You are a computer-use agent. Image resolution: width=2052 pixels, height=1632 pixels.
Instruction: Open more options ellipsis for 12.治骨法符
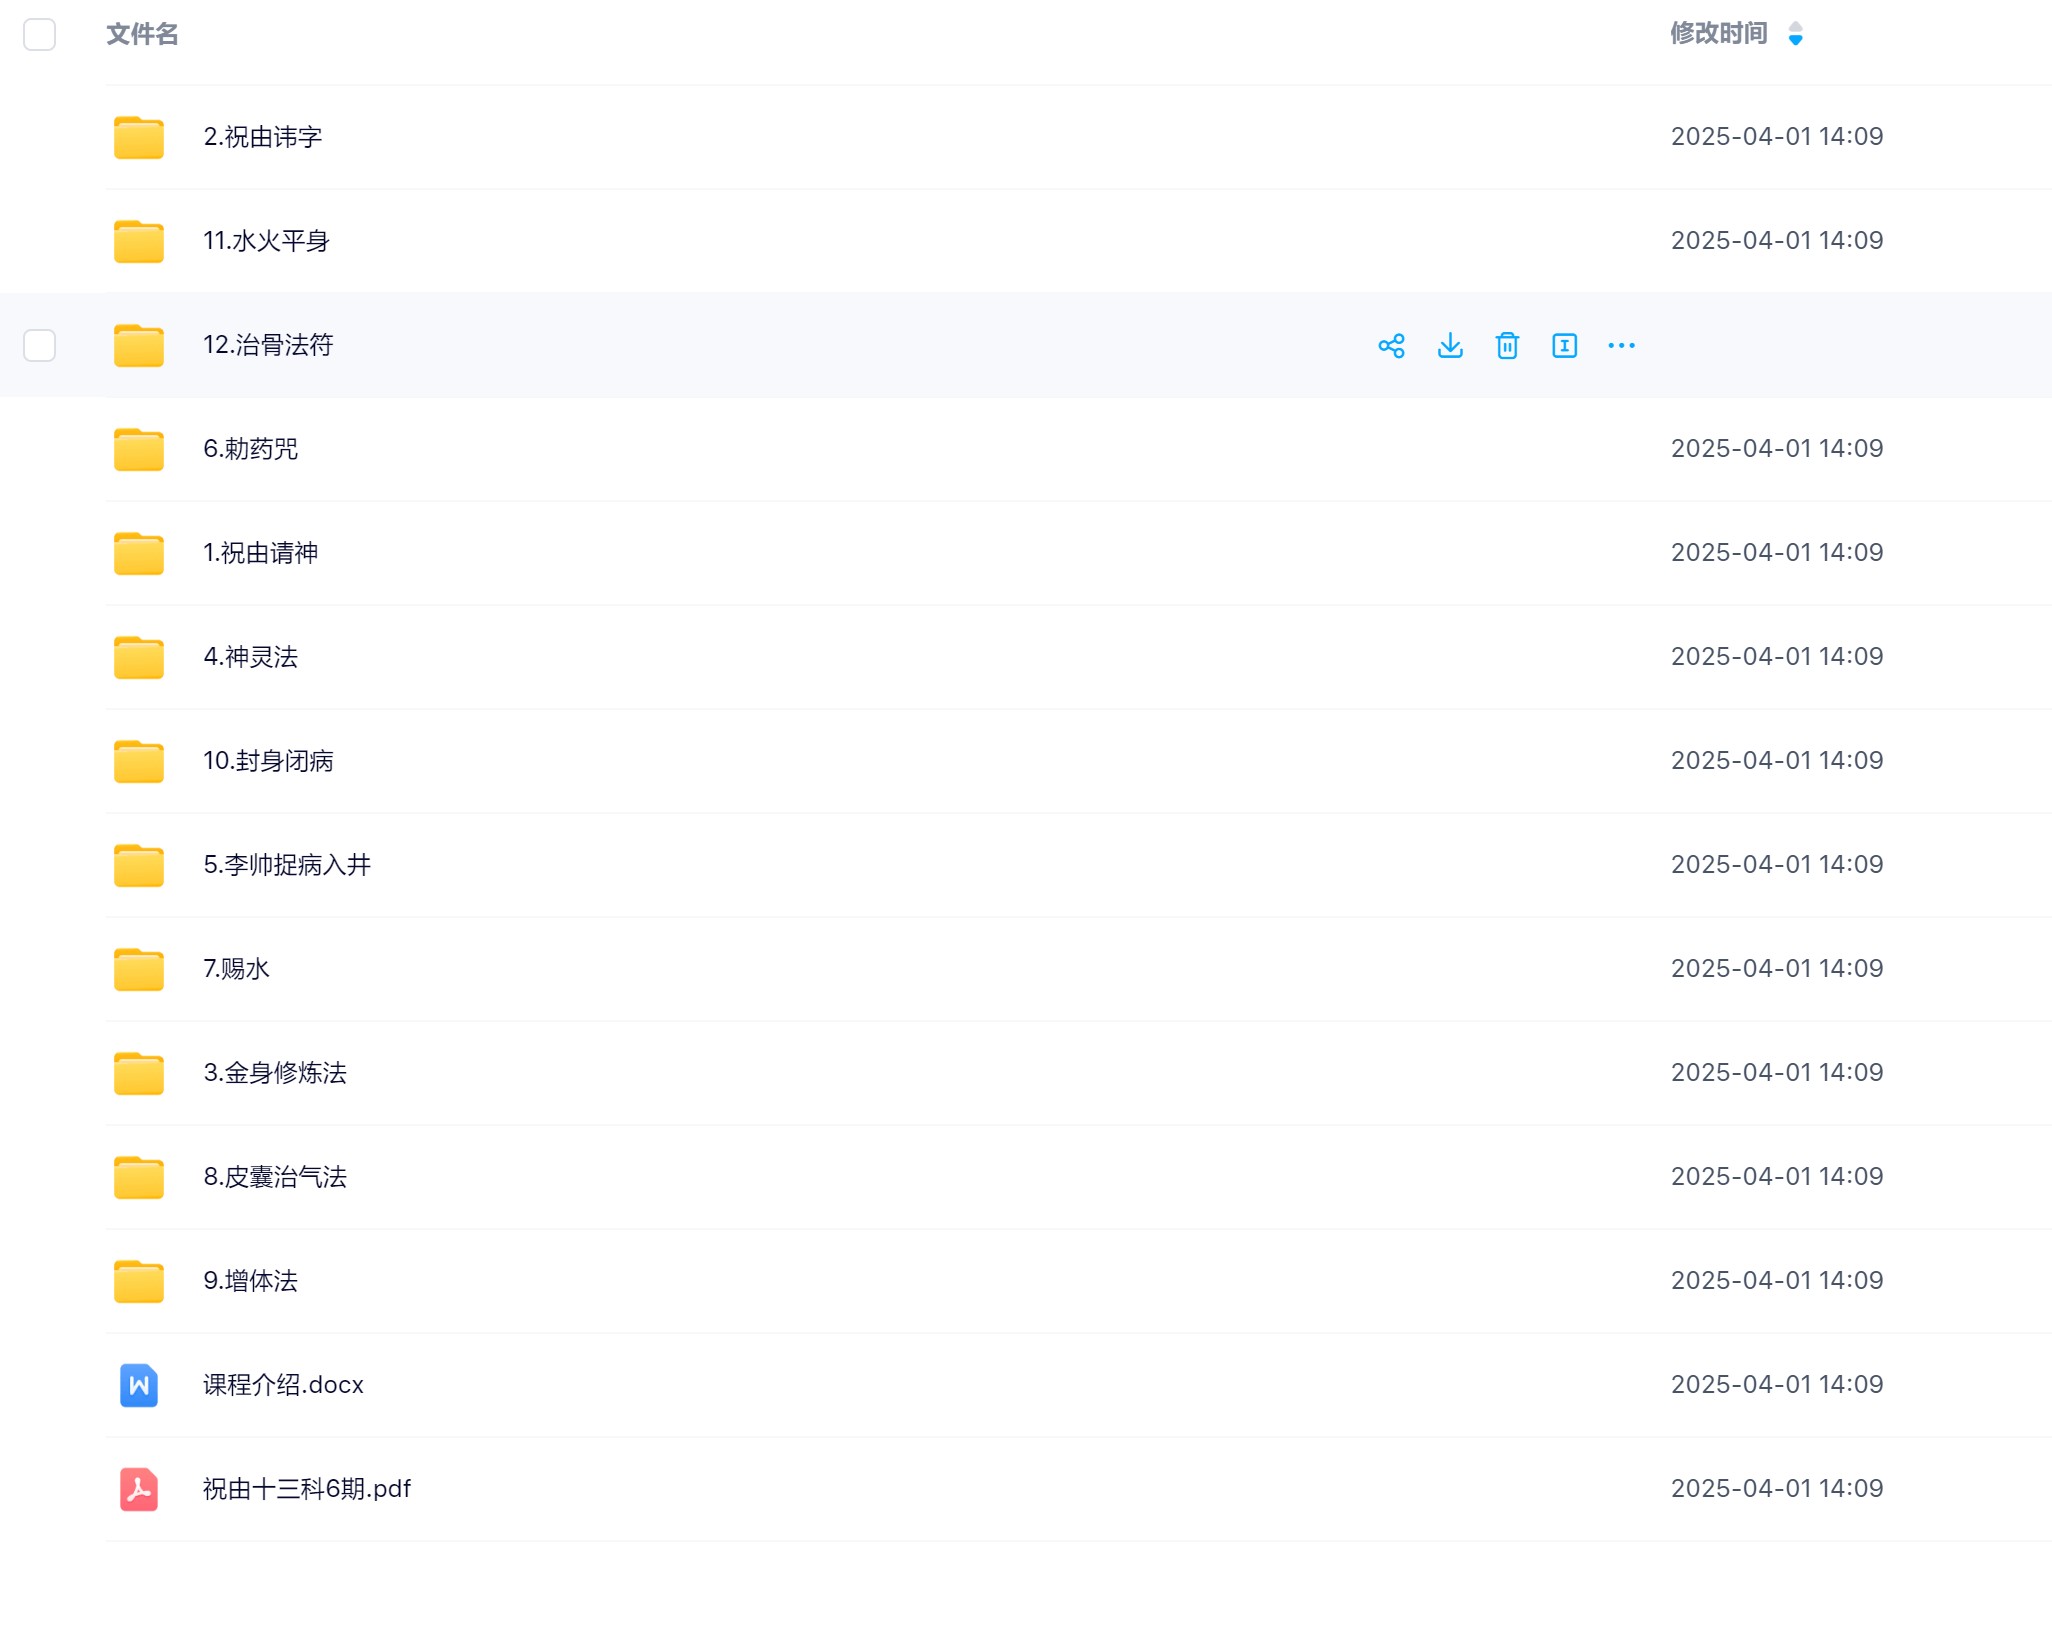point(1621,346)
